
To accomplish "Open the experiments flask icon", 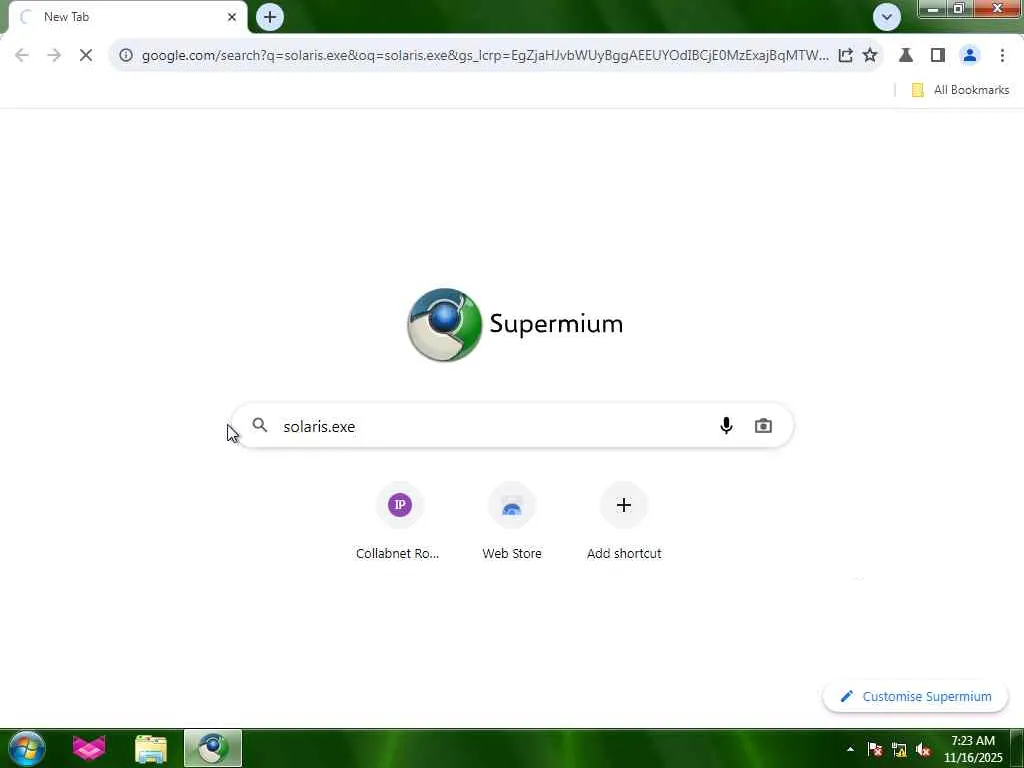I will [906, 56].
